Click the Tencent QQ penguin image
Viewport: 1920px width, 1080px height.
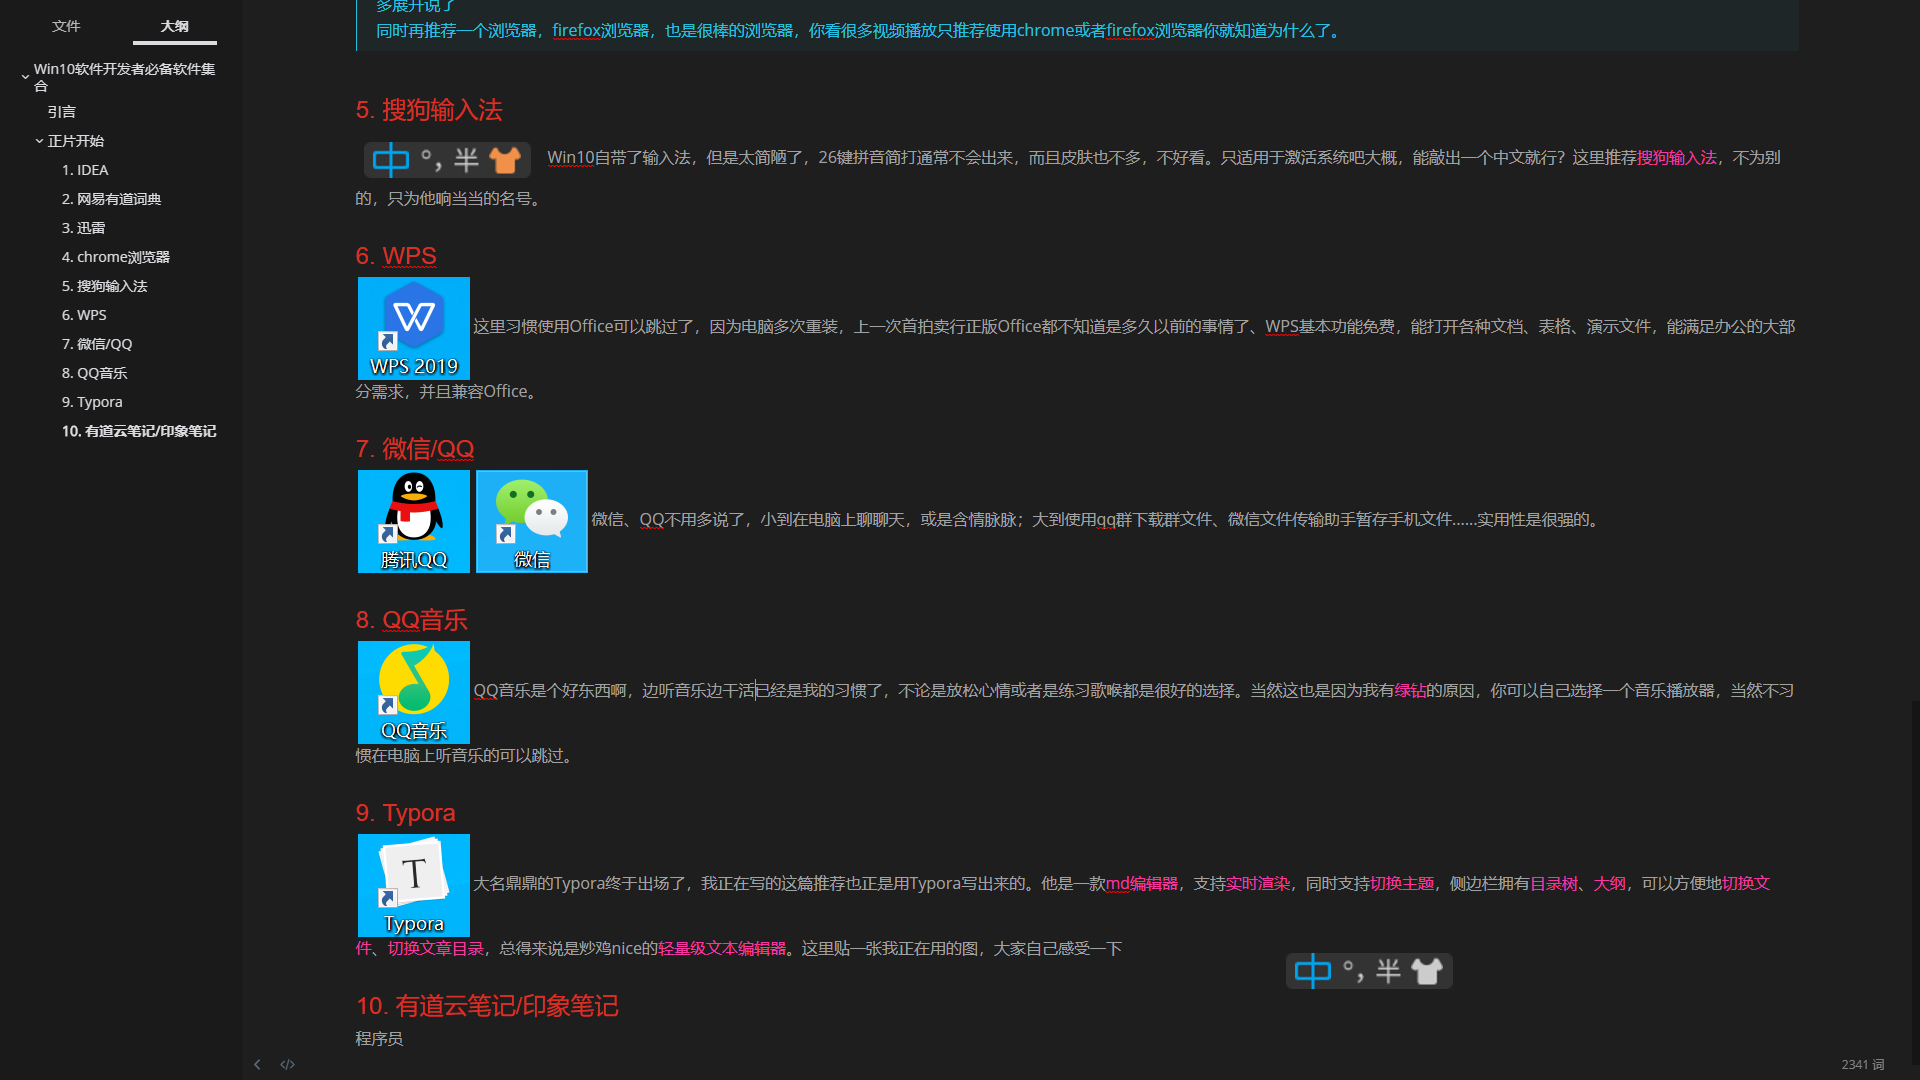coord(414,521)
